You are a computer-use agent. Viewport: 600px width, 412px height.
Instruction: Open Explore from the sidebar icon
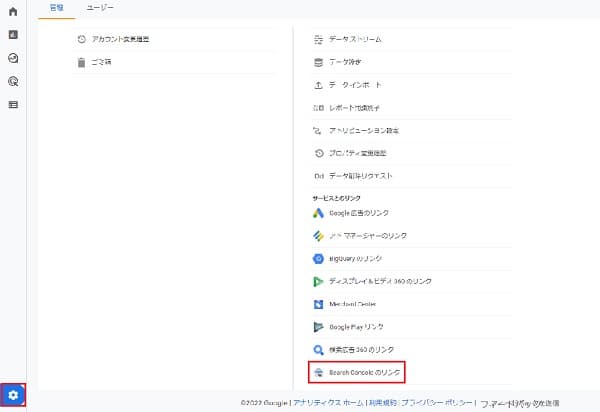[13, 58]
